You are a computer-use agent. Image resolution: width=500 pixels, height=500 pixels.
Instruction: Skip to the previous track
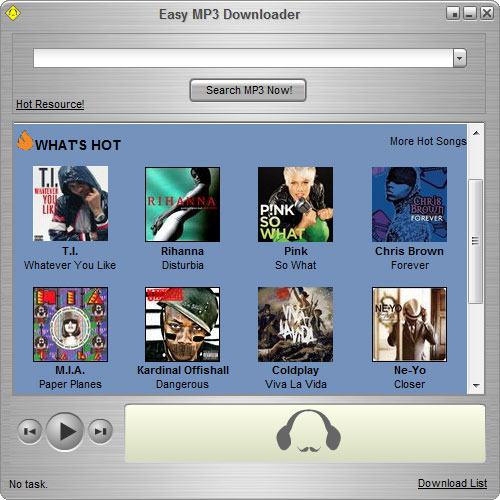30,431
